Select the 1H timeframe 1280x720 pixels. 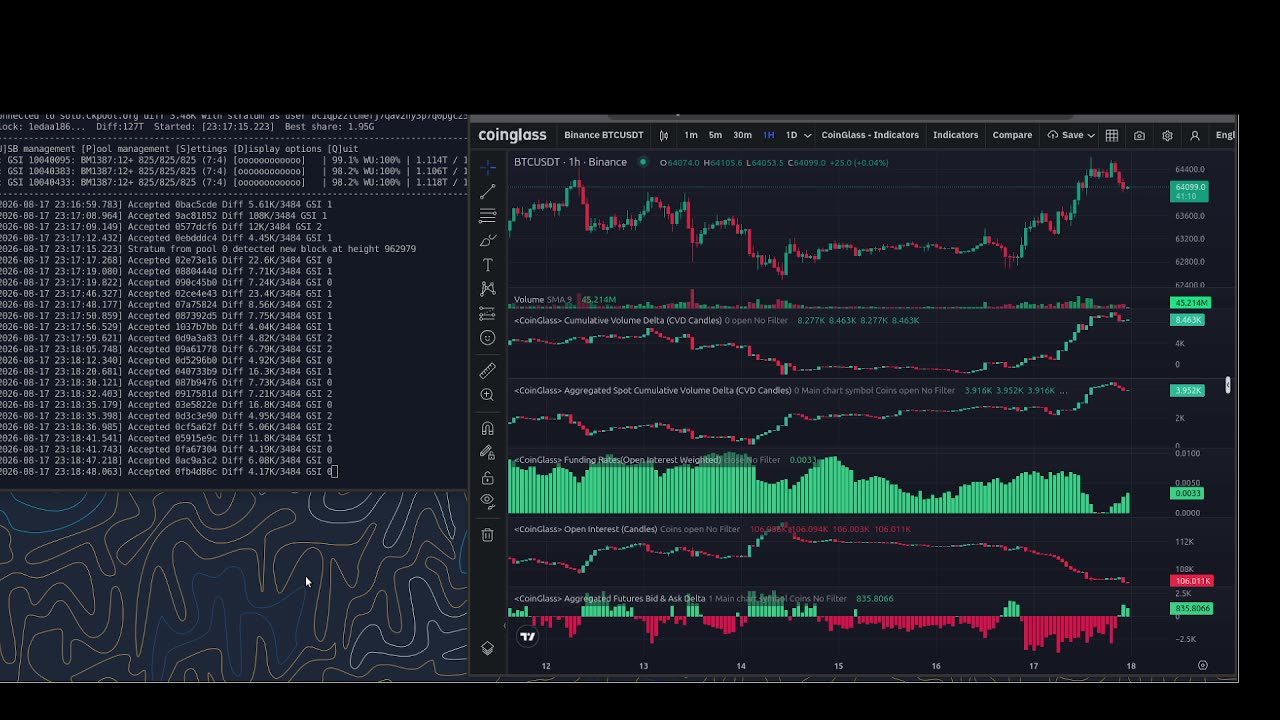click(768, 135)
